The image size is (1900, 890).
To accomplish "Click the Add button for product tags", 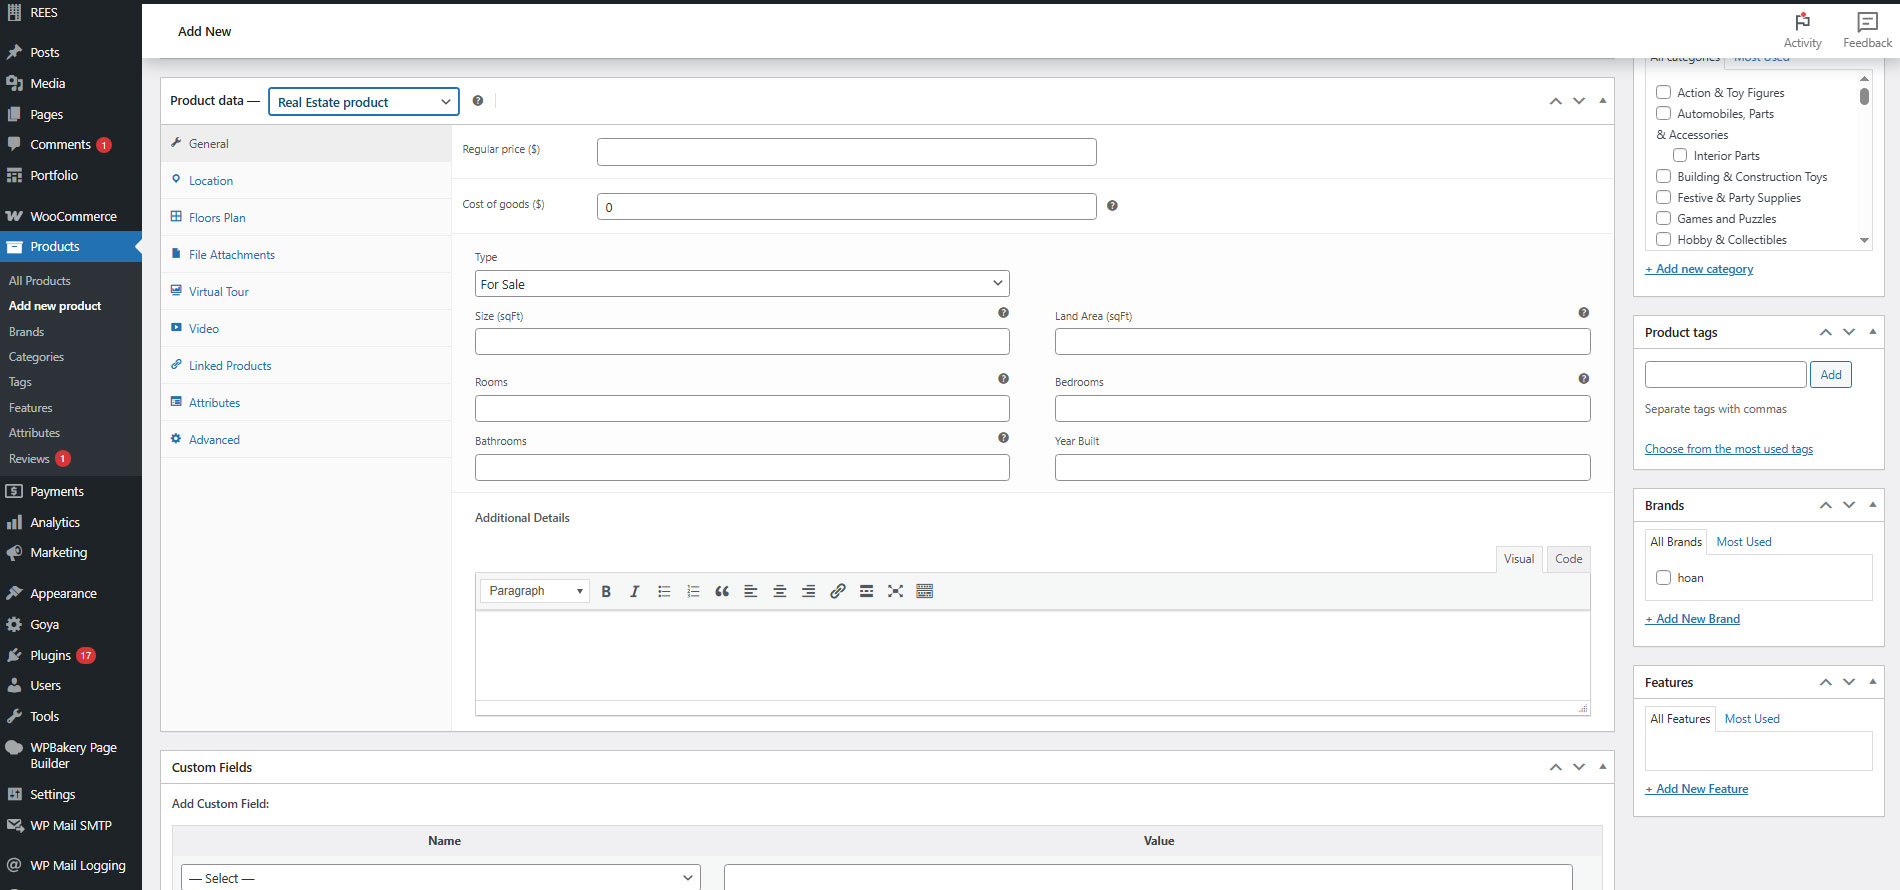I will pyautogui.click(x=1831, y=375).
